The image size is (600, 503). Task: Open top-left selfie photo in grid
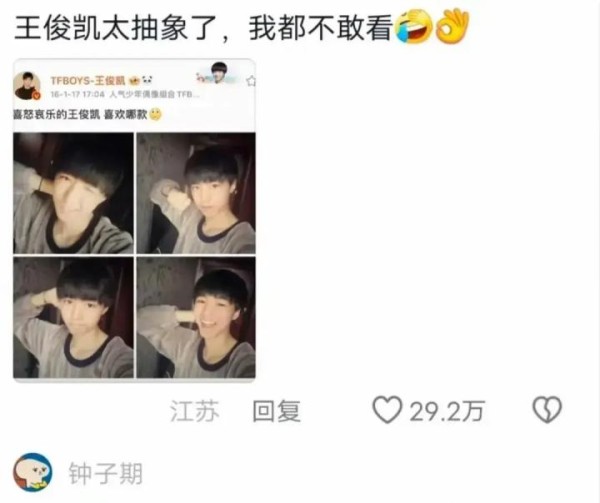73,193
